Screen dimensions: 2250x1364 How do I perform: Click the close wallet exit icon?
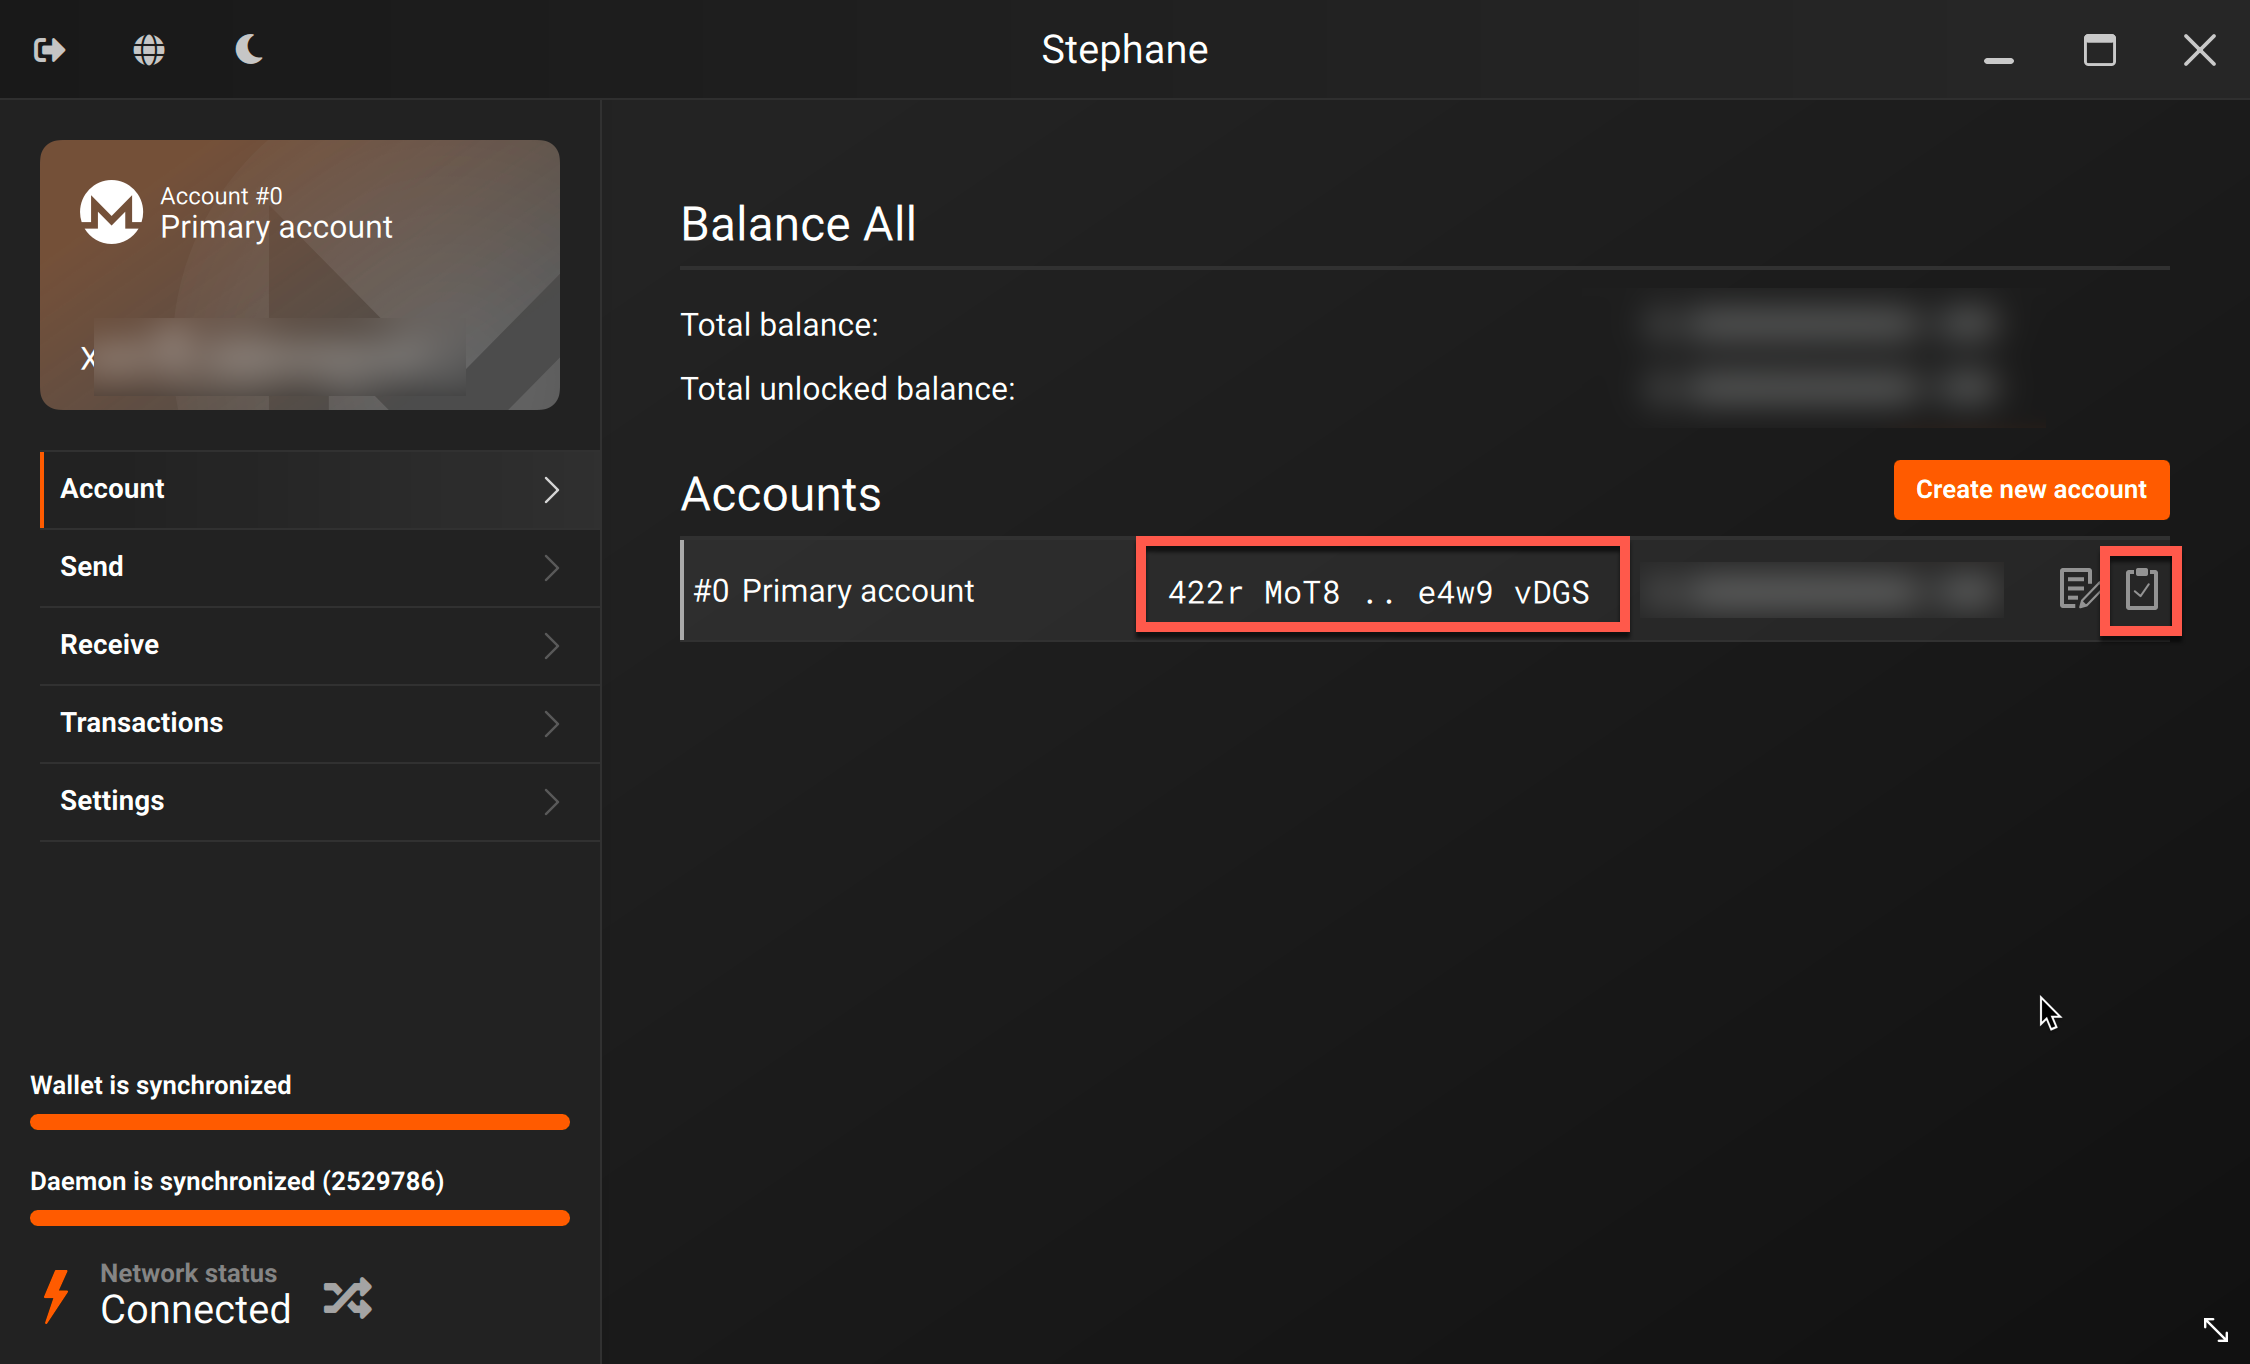click(49, 49)
